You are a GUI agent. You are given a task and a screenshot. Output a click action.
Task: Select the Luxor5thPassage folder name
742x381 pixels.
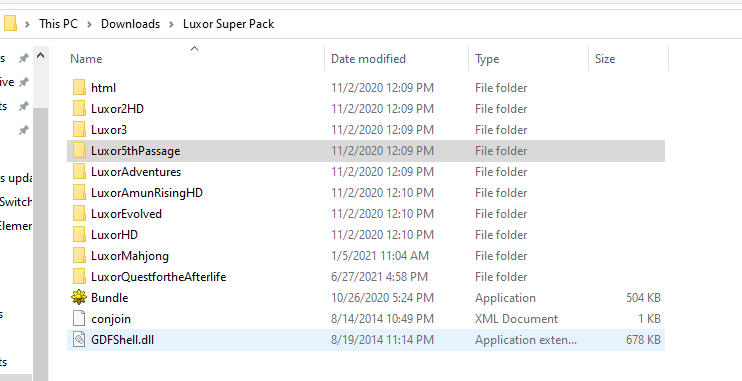[136, 151]
